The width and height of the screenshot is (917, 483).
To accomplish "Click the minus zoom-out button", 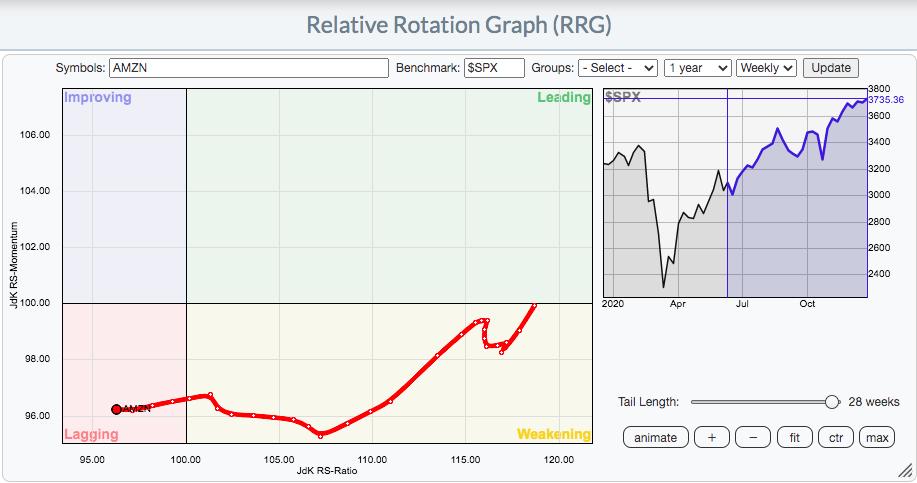I will [x=753, y=438].
